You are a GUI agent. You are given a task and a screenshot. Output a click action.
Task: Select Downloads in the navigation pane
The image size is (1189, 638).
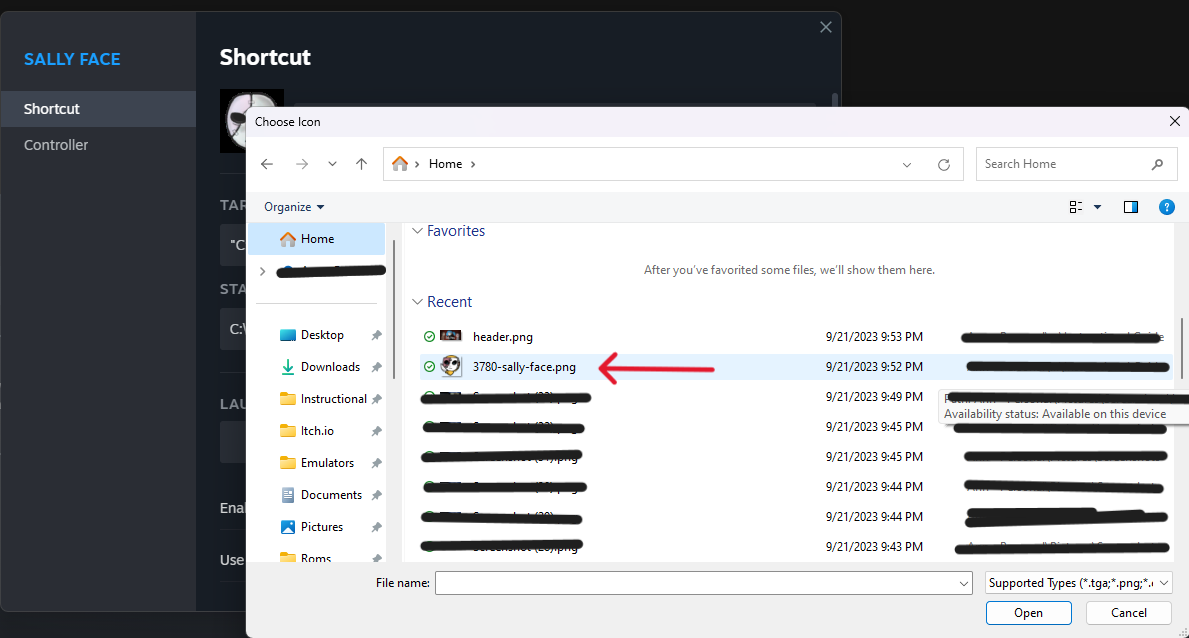tap(330, 367)
